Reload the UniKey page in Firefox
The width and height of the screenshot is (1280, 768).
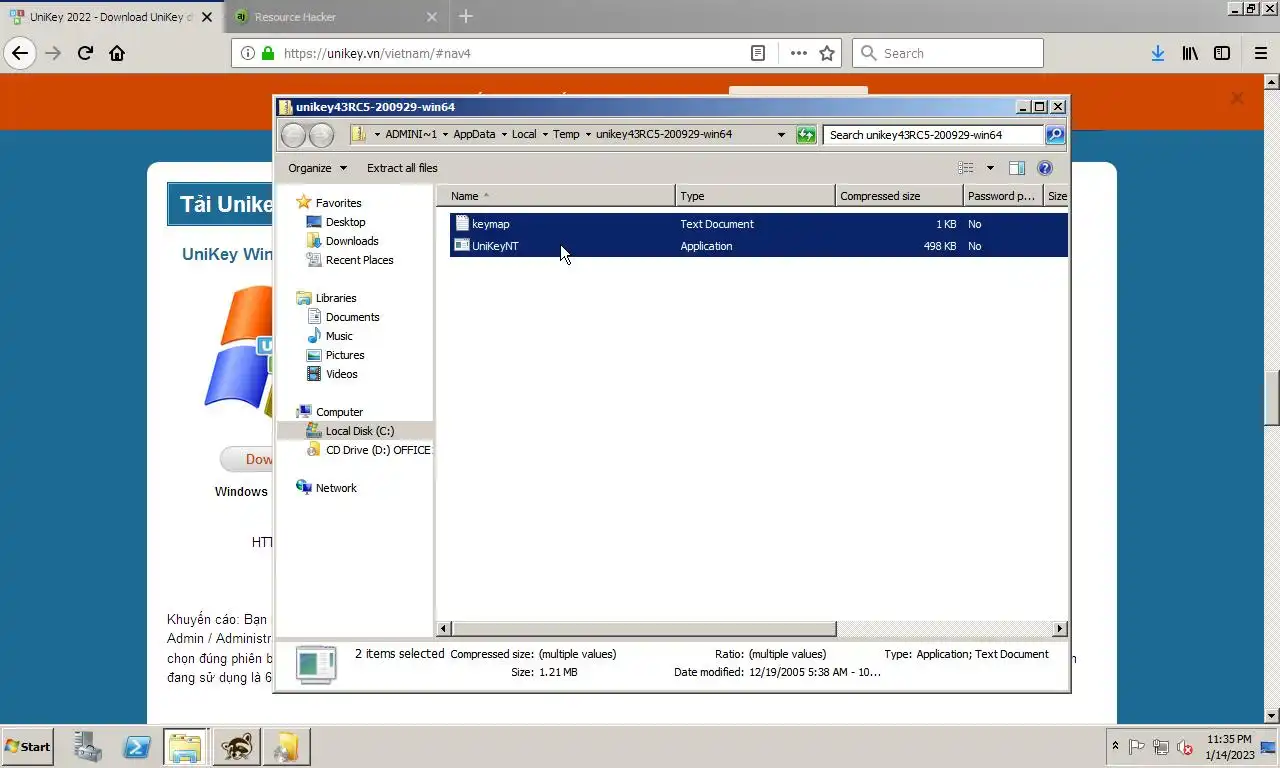(85, 53)
